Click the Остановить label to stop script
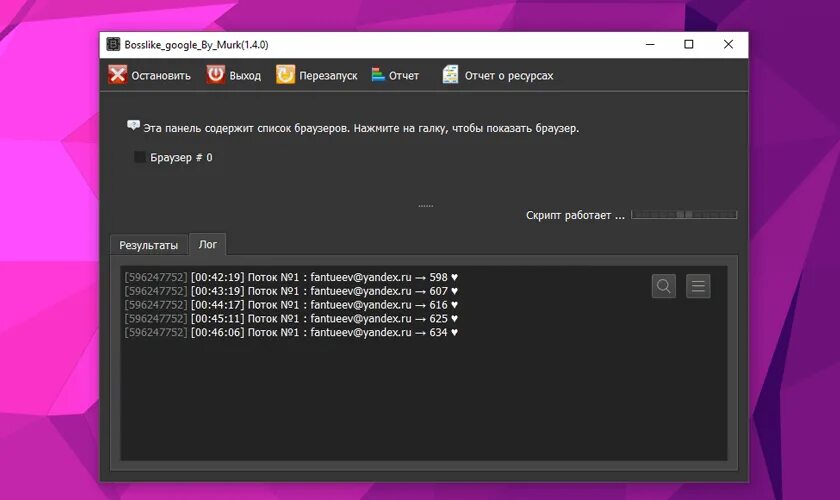This screenshot has height=500, width=840. pyautogui.click(x=161, y=76)
